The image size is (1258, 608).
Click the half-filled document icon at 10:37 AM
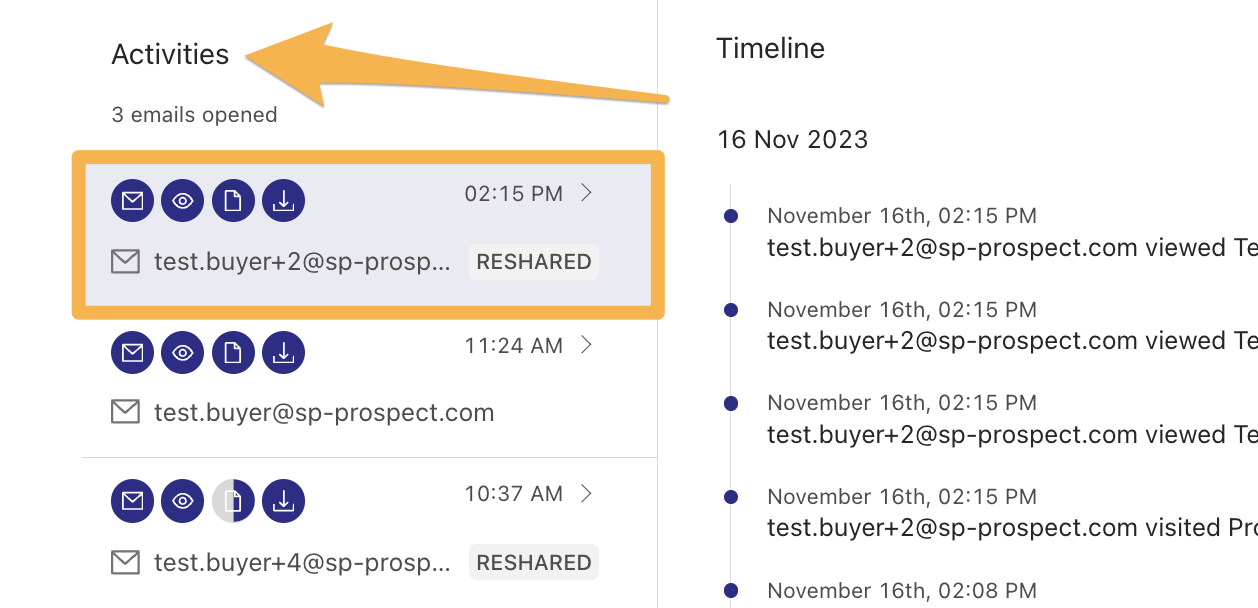pos(233,501)
